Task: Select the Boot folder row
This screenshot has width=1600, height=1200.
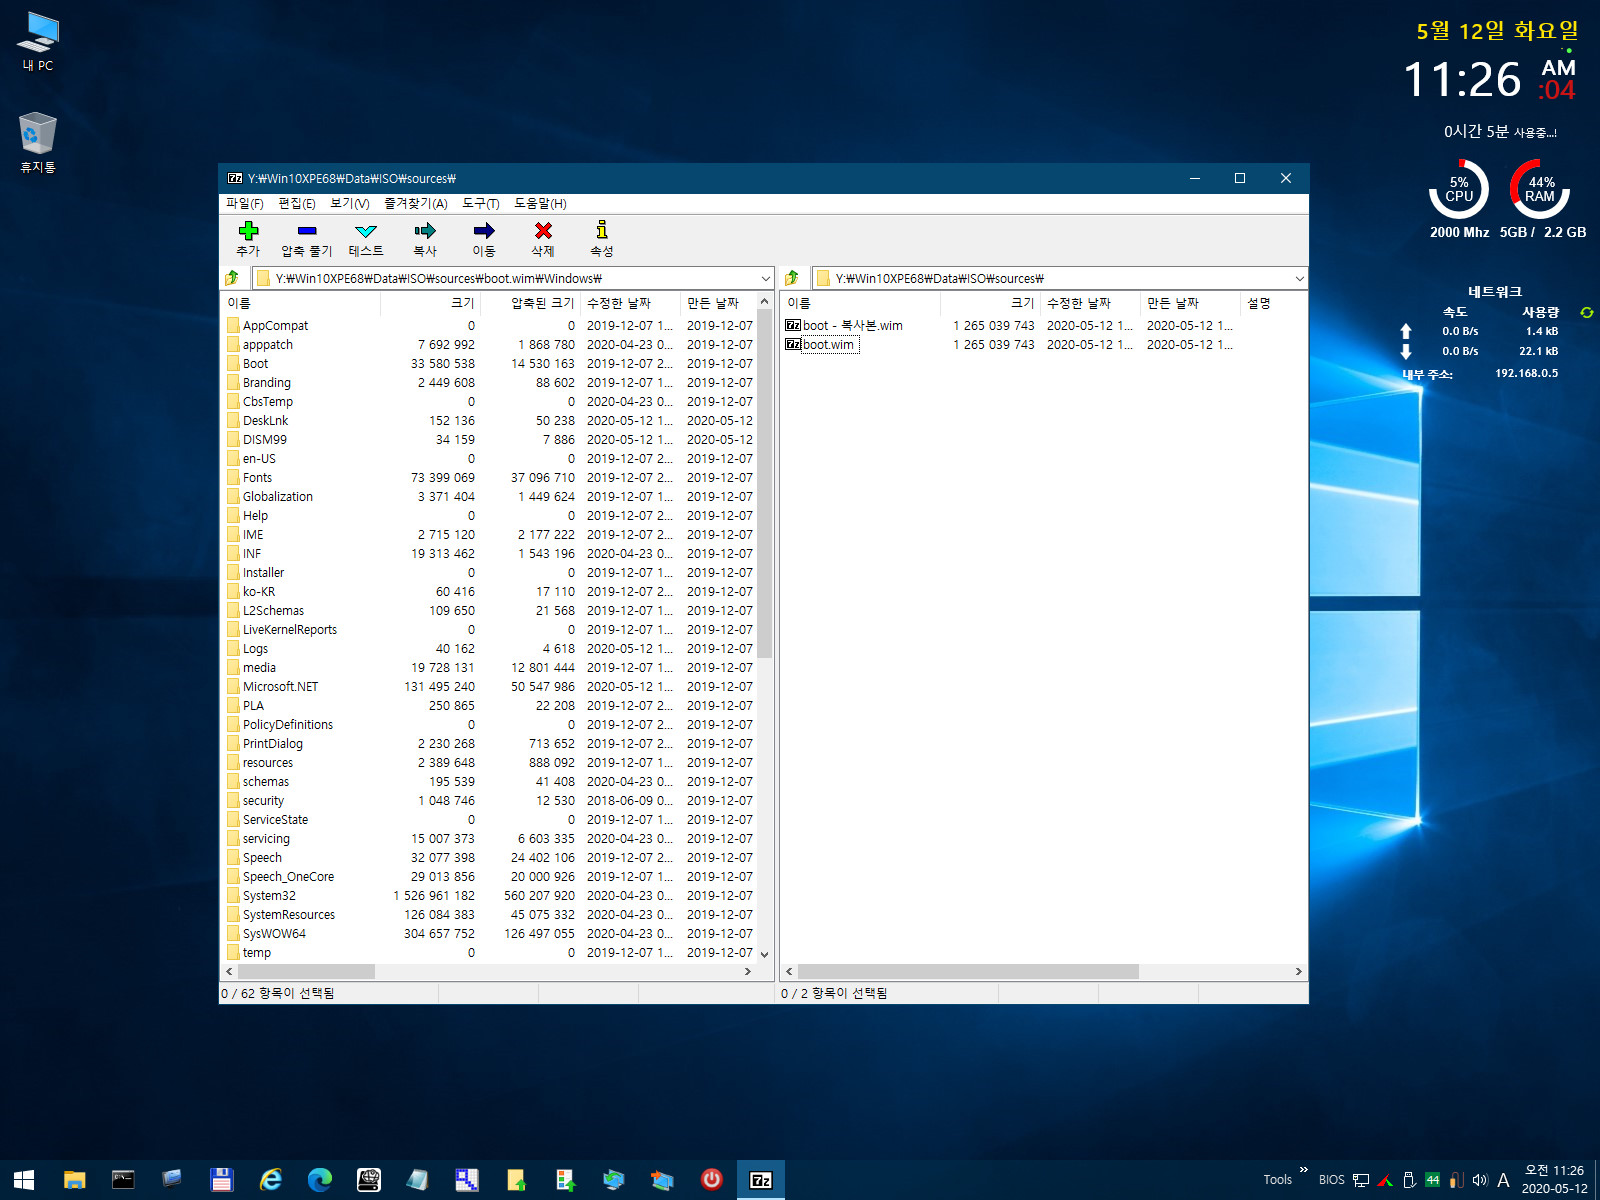Action: point(488,364)
